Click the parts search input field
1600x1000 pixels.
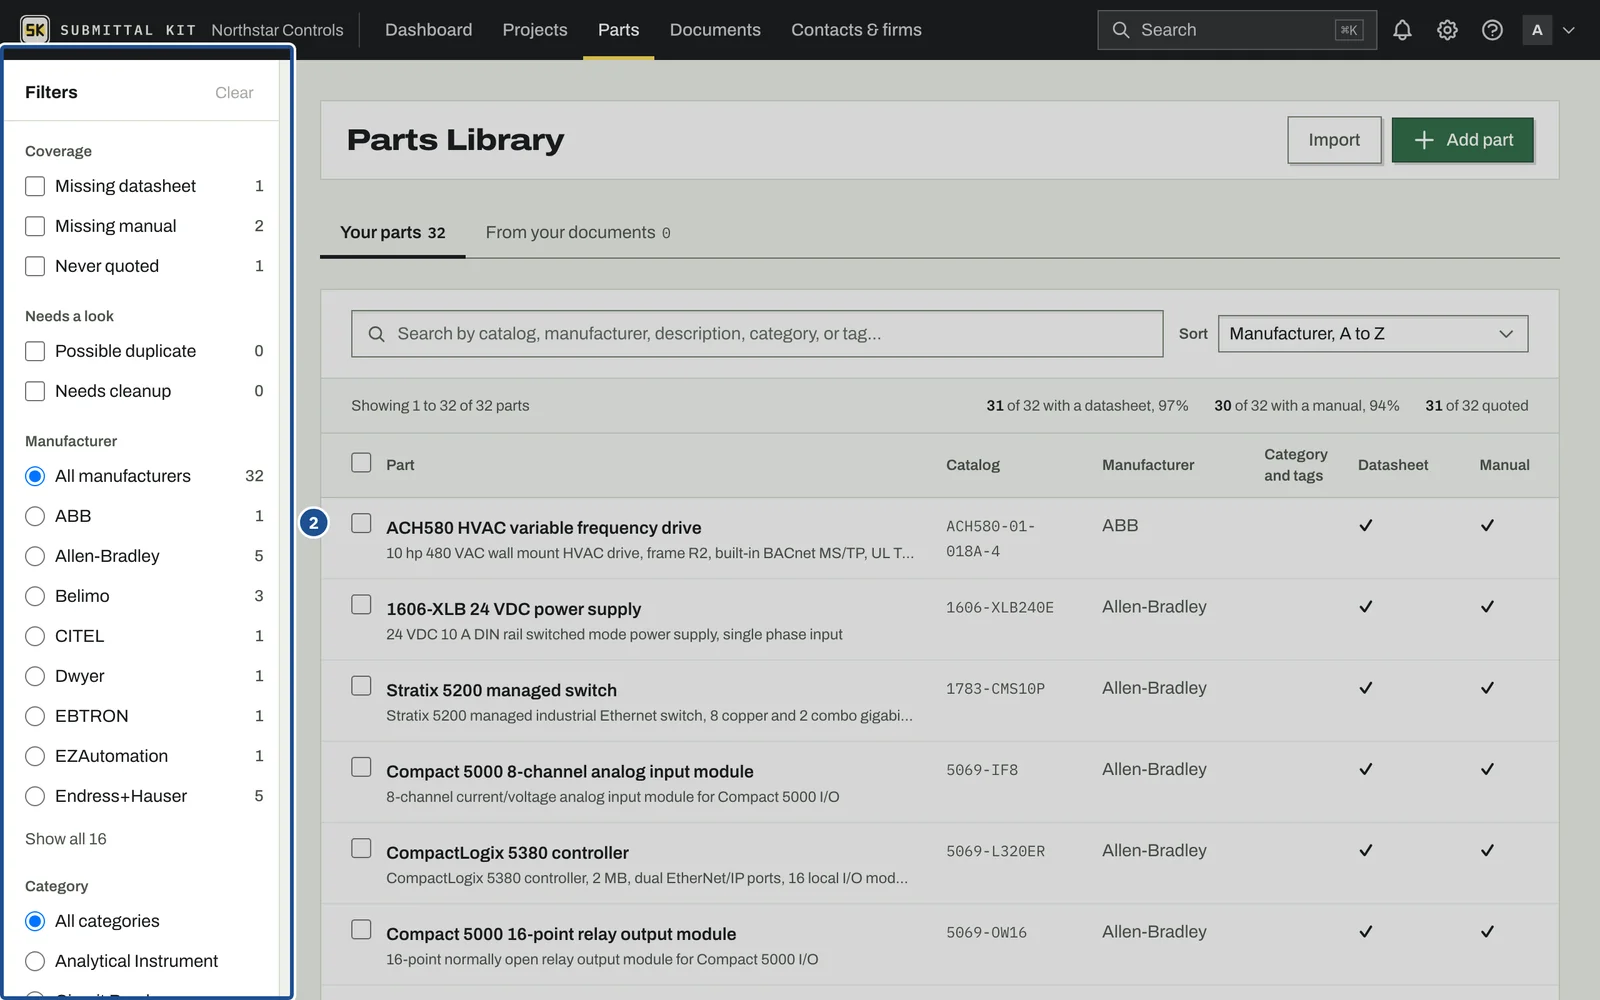[757, 334]
